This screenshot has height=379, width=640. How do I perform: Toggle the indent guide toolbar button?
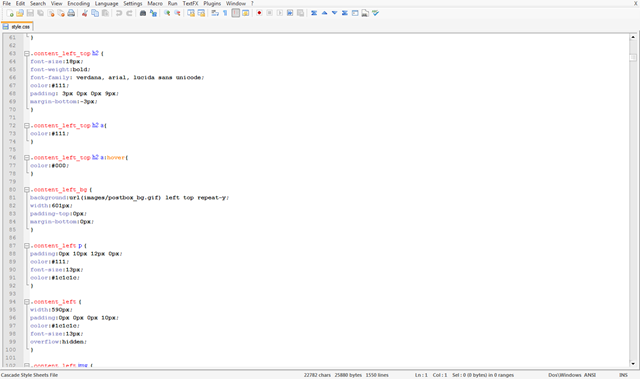pyautogui.click(x=236, y=13)
